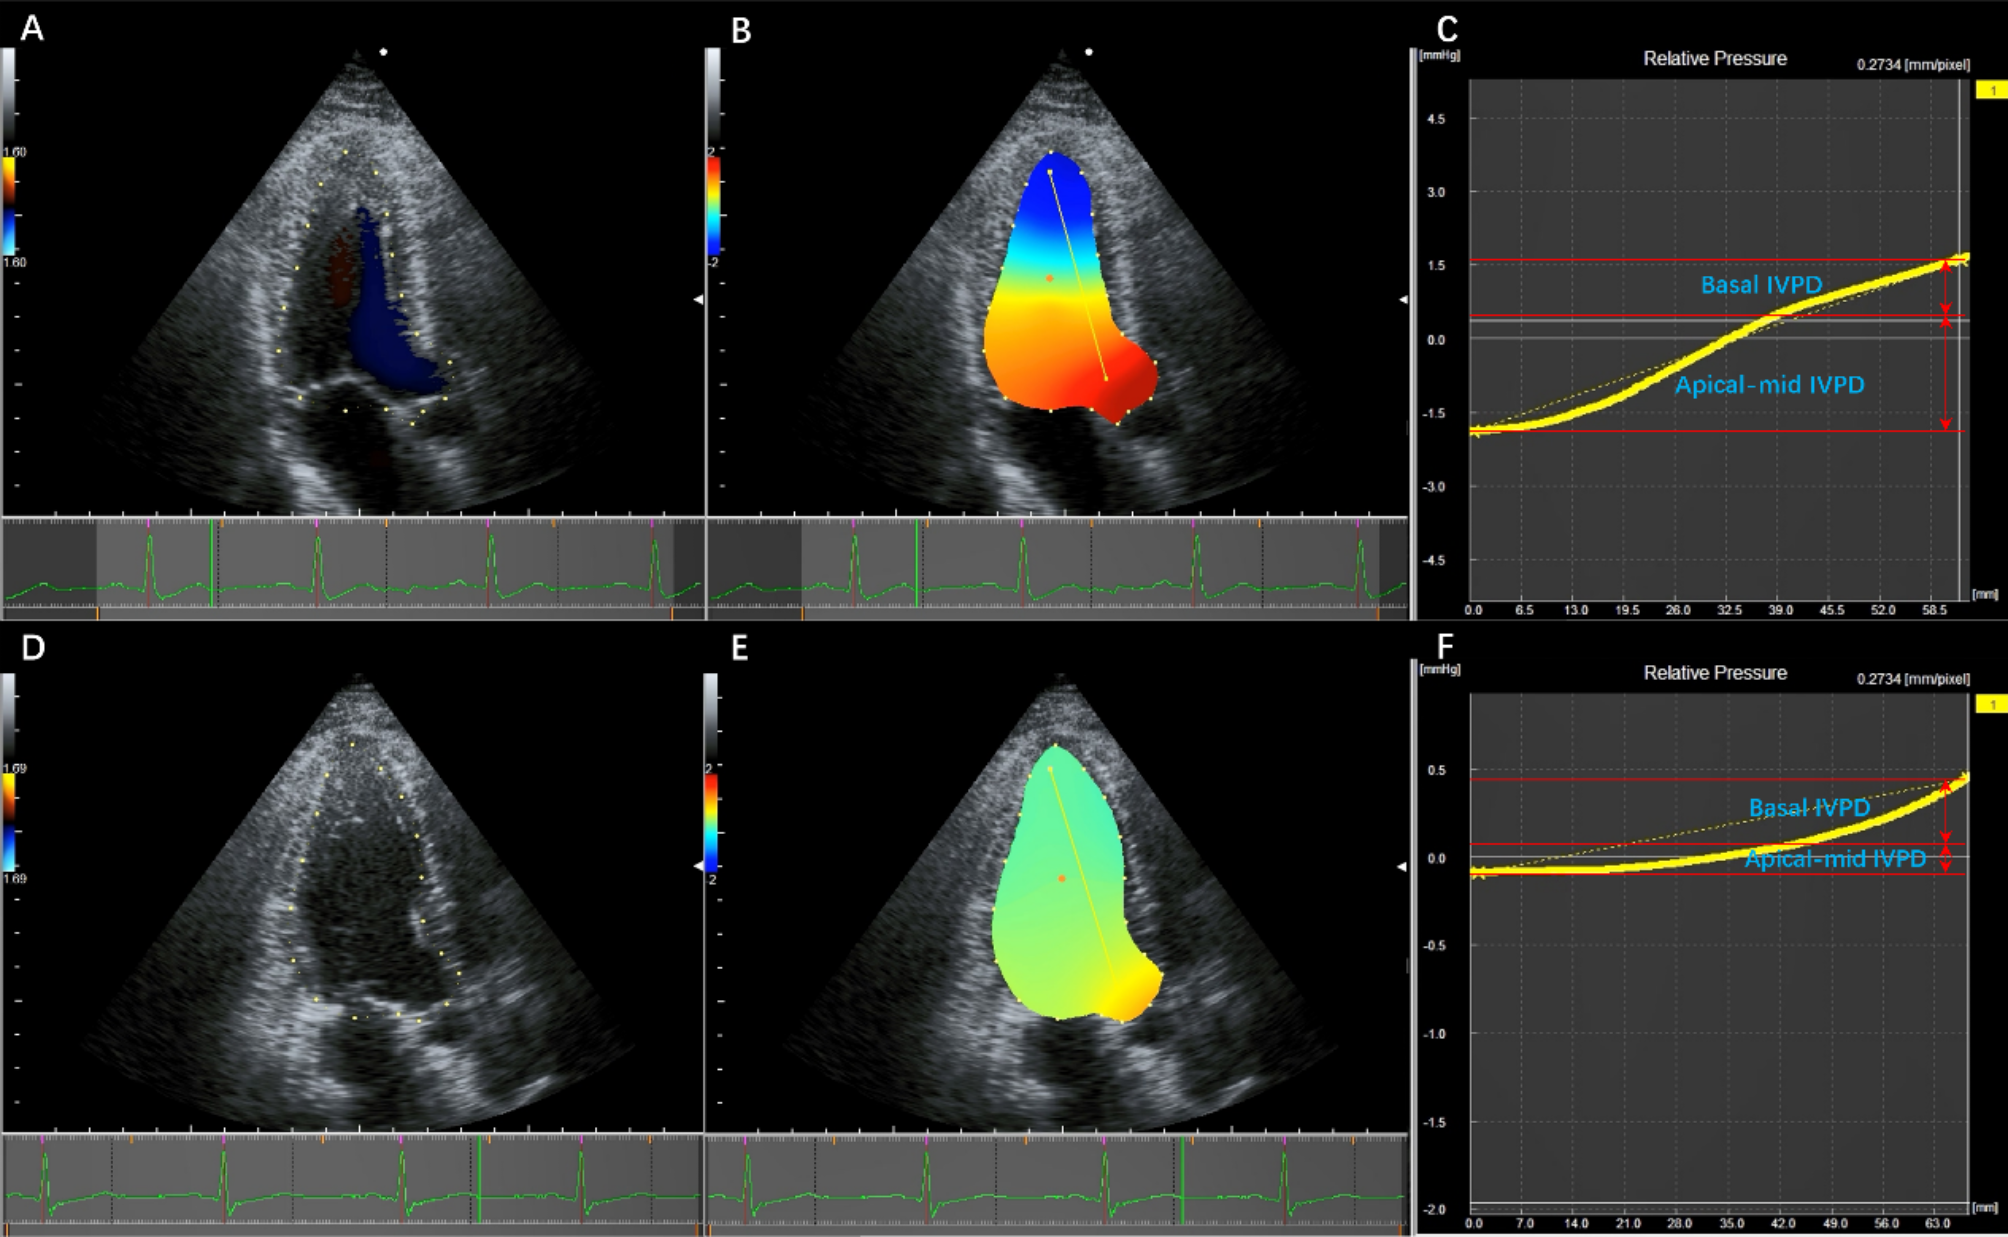Click 'Relative Pressure' title in panel C
Screen dimensions: 2008x1237
[1714, 59]
